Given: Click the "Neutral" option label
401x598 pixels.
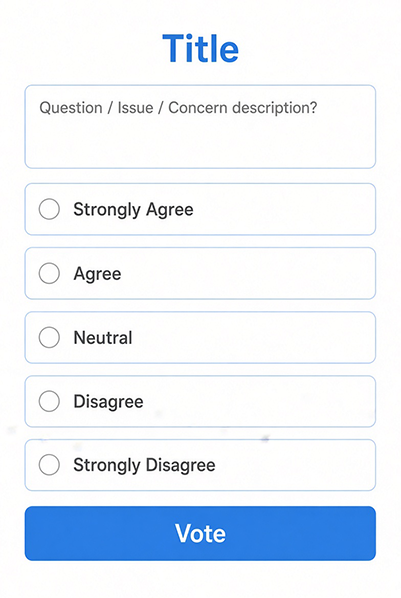Looking at the screenshot, I should pos(103,338).
